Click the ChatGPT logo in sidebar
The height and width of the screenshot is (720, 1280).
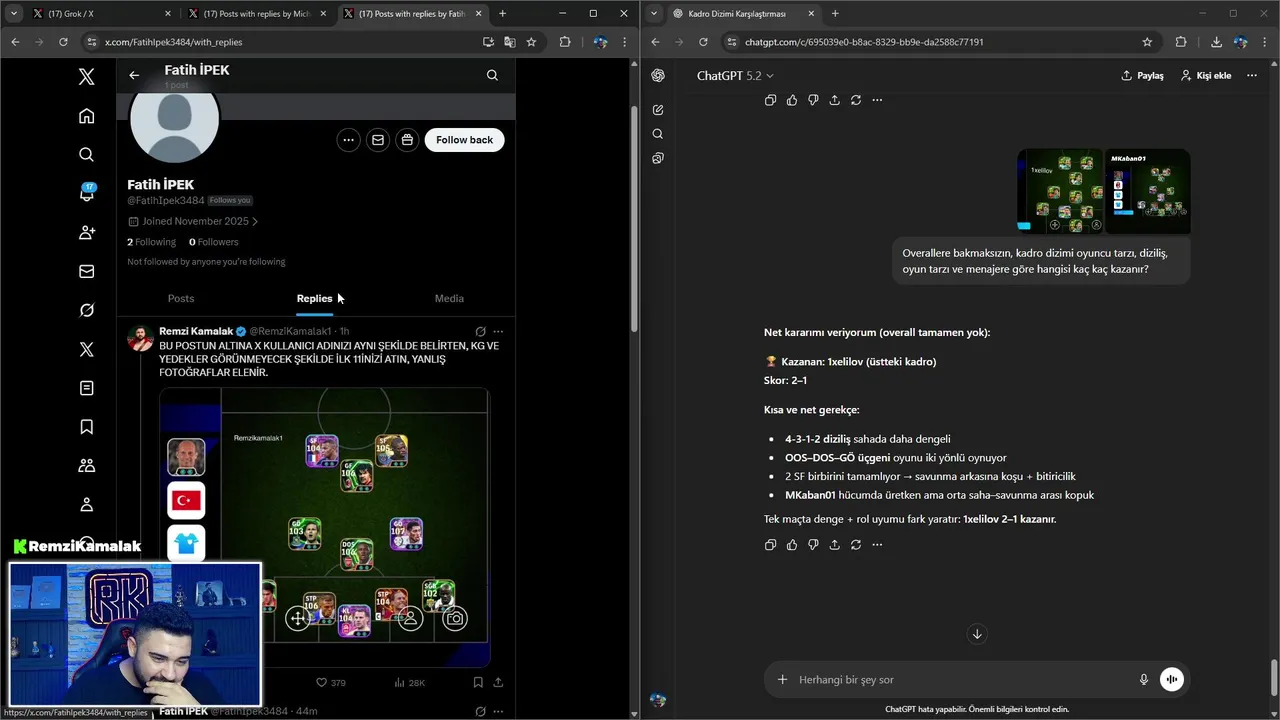[658, 76]
